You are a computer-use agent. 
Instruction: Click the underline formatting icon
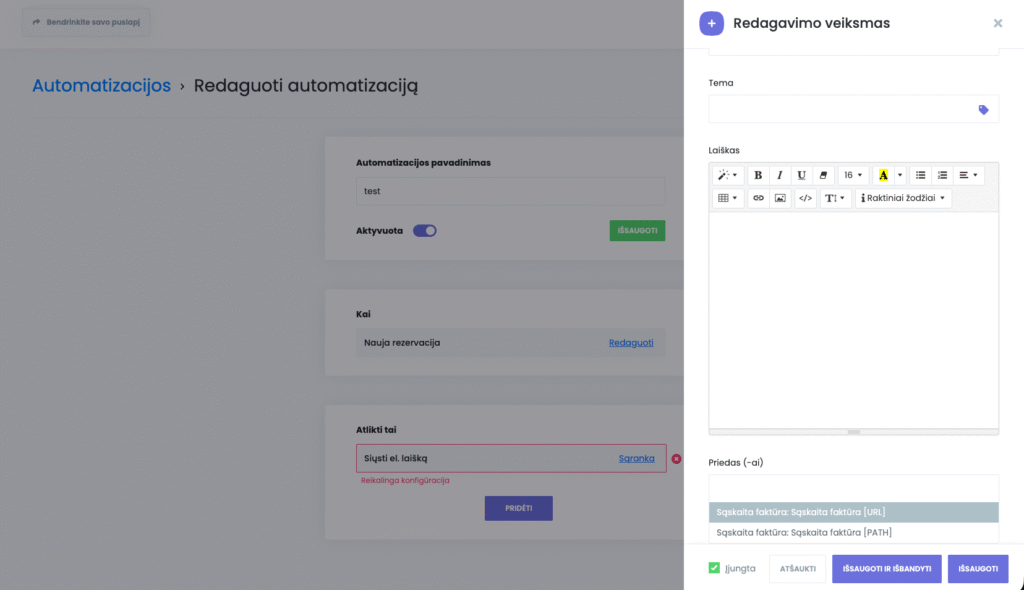pyautogui.click(x=801, y=175)
